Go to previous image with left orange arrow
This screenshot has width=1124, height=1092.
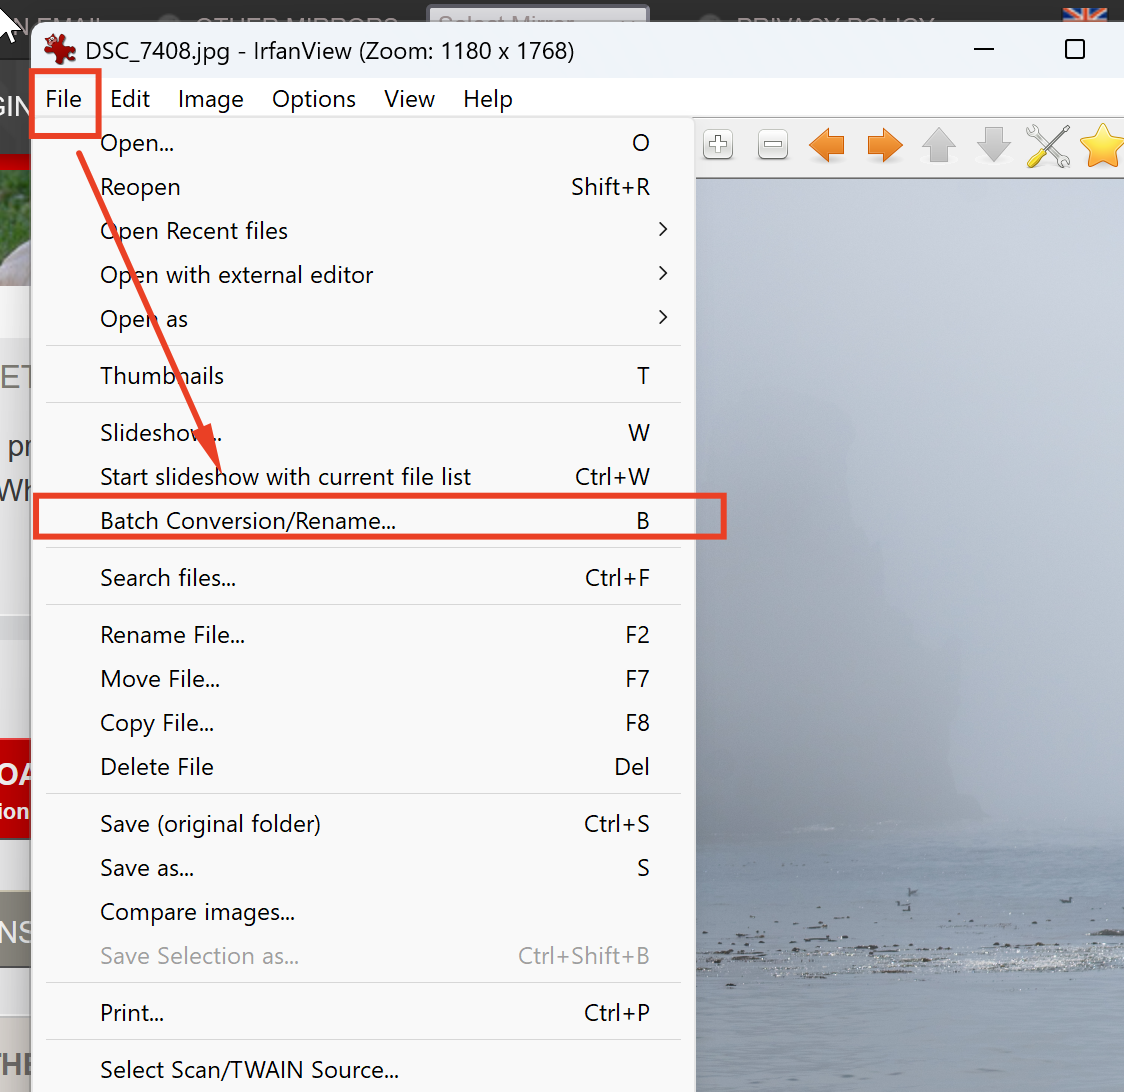827,145
